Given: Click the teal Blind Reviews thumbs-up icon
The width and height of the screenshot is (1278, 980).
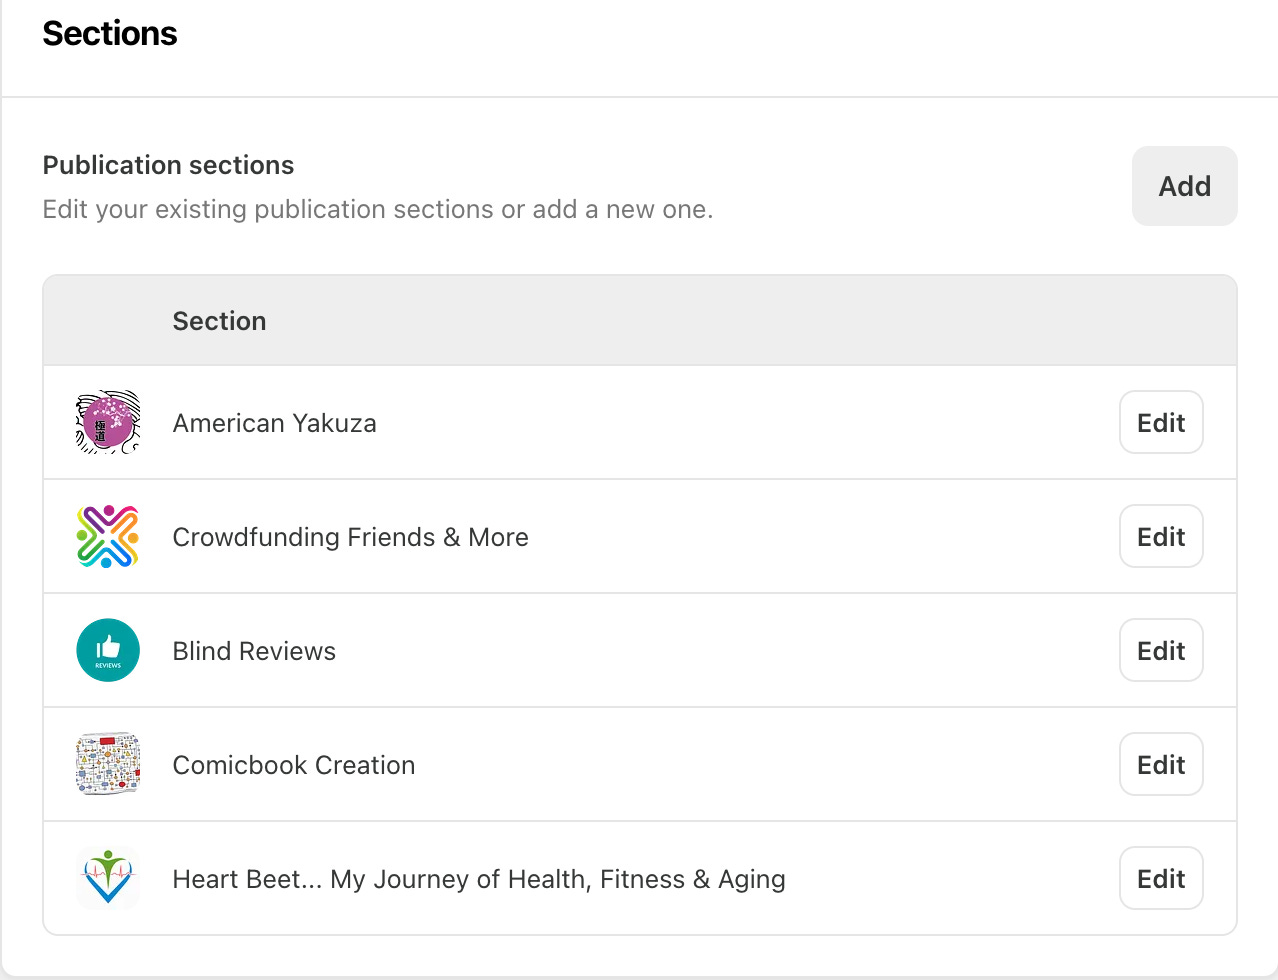Looking at the screenshot, I should 108,650.
